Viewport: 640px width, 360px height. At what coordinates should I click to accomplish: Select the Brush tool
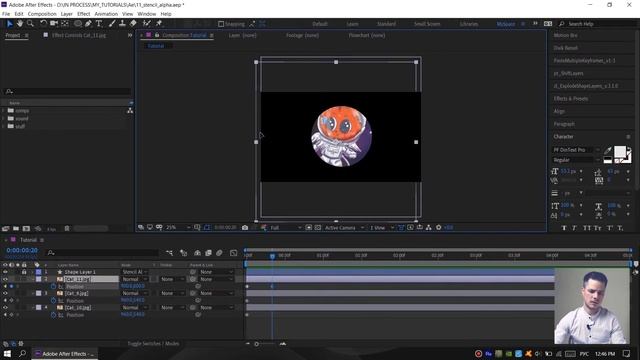(x=112, y=24)
